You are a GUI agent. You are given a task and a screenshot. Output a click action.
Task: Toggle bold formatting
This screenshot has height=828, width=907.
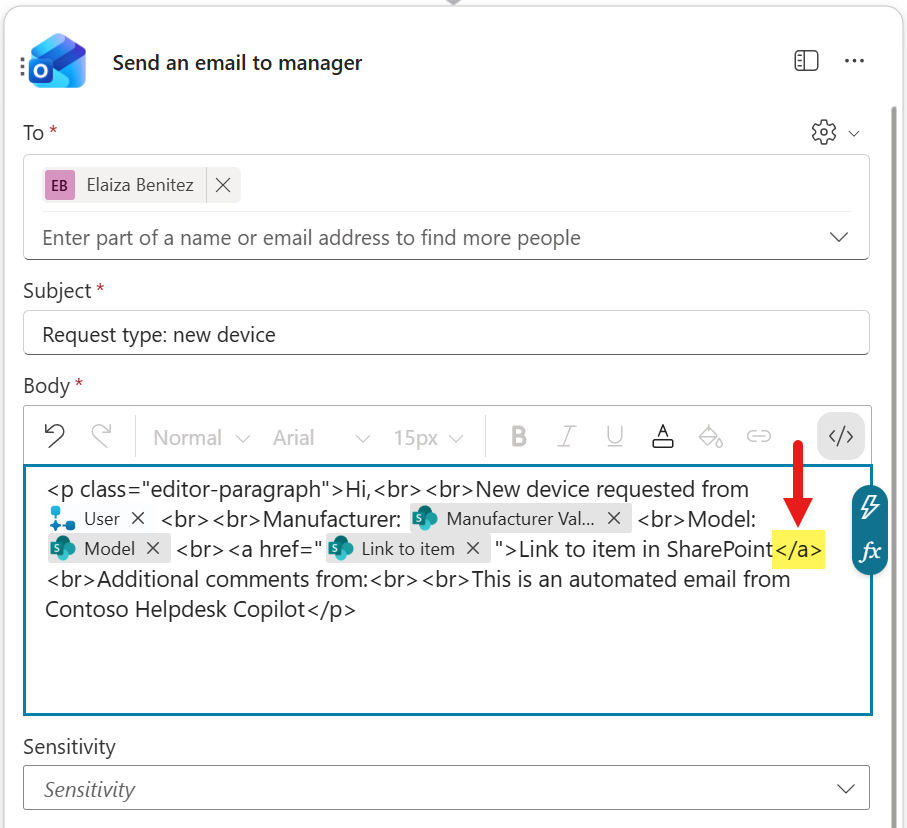[519, 436]
